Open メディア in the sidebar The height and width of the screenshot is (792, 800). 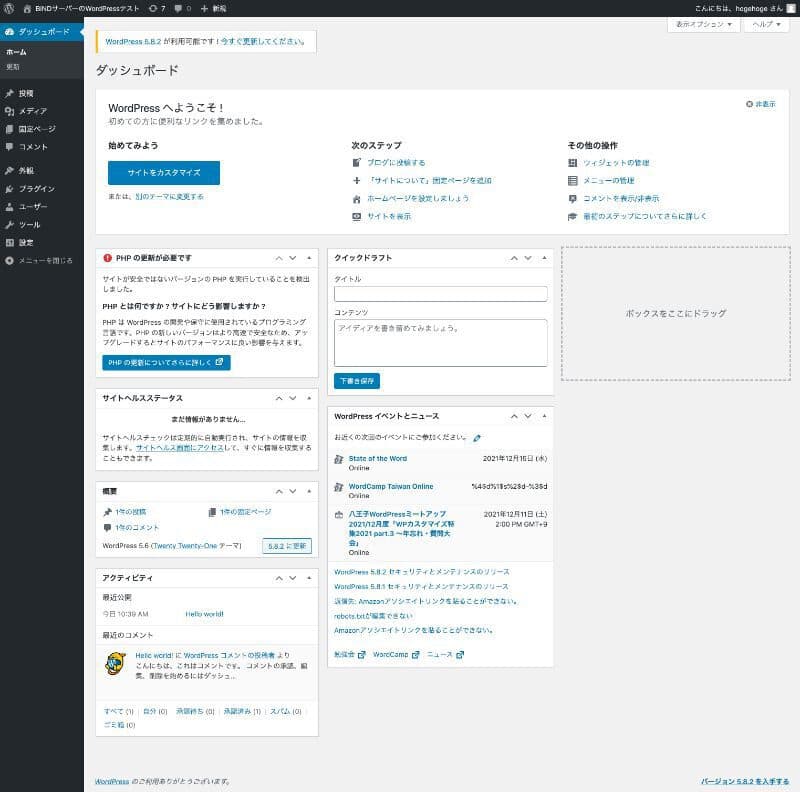32,111
